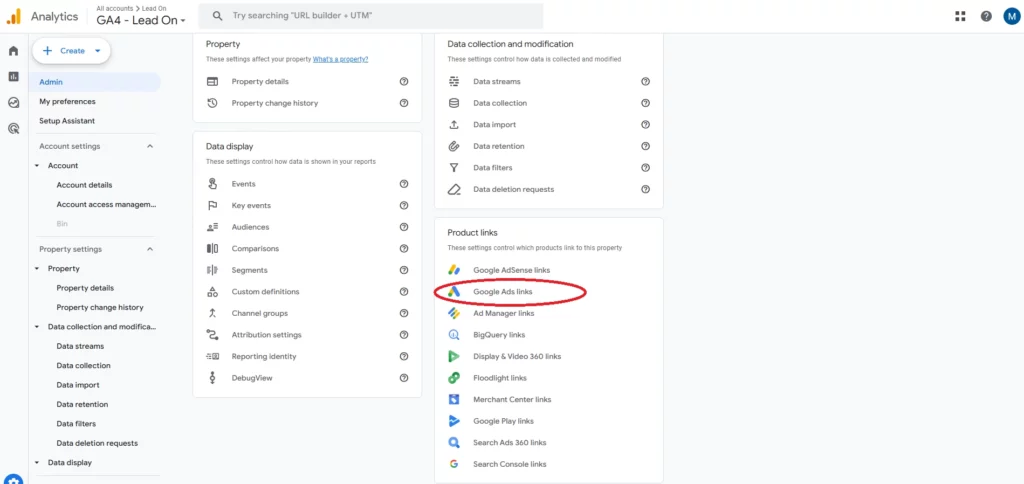1024x484 pixels.
Task: Open Data collection in the card
Action: click(x=500, y=103)
